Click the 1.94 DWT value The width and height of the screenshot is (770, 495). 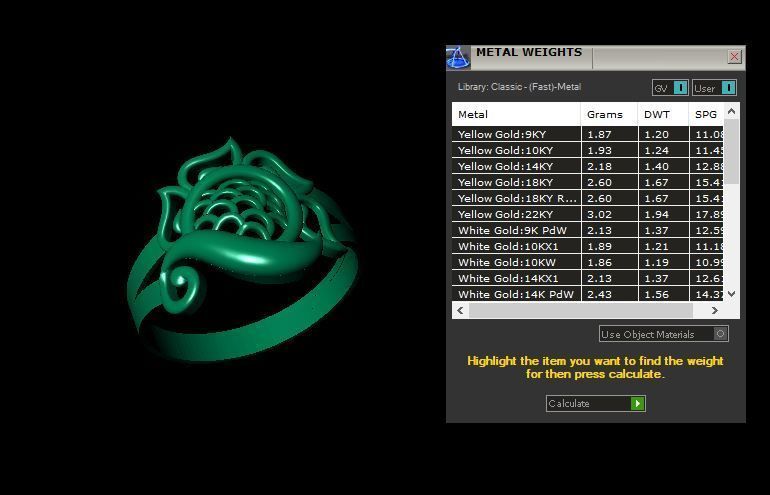pyautogui.click(x=657, y=214)
